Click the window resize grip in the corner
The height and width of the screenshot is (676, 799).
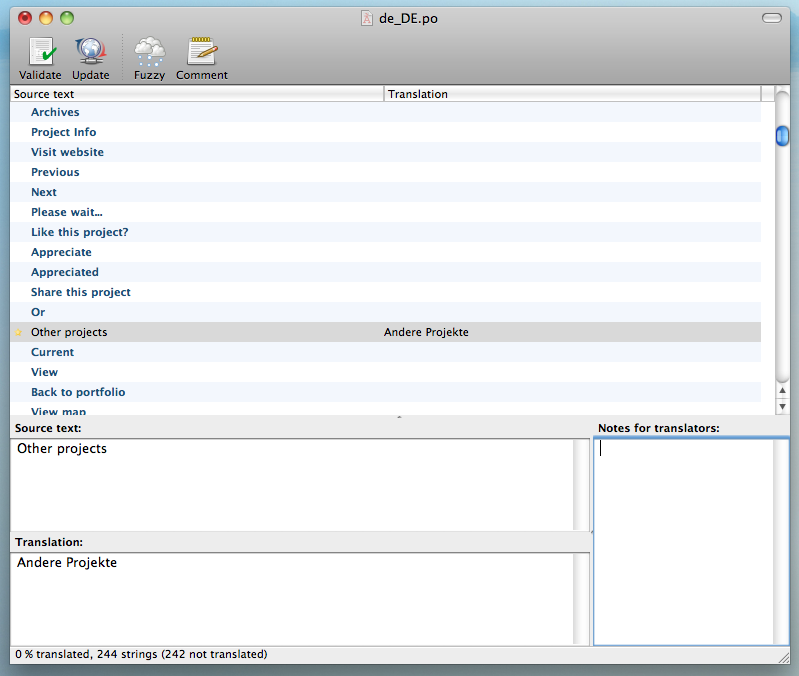coord(783,656)
